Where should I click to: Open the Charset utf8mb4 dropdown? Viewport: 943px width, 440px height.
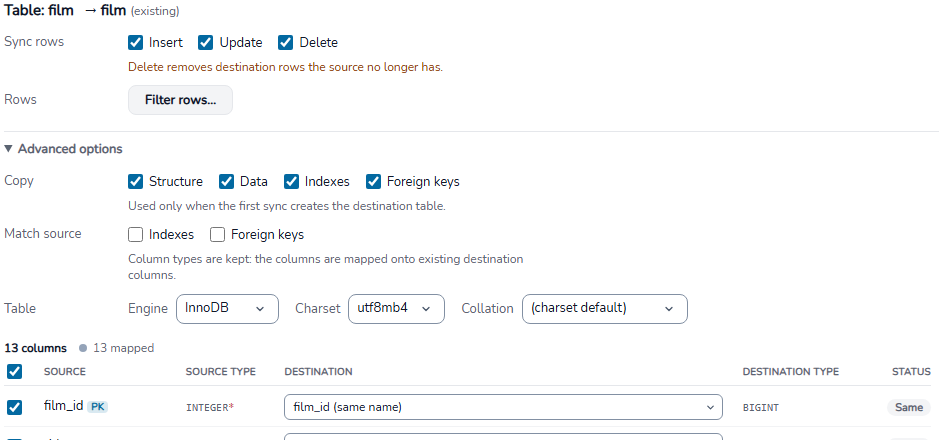[x=396, y=309]
